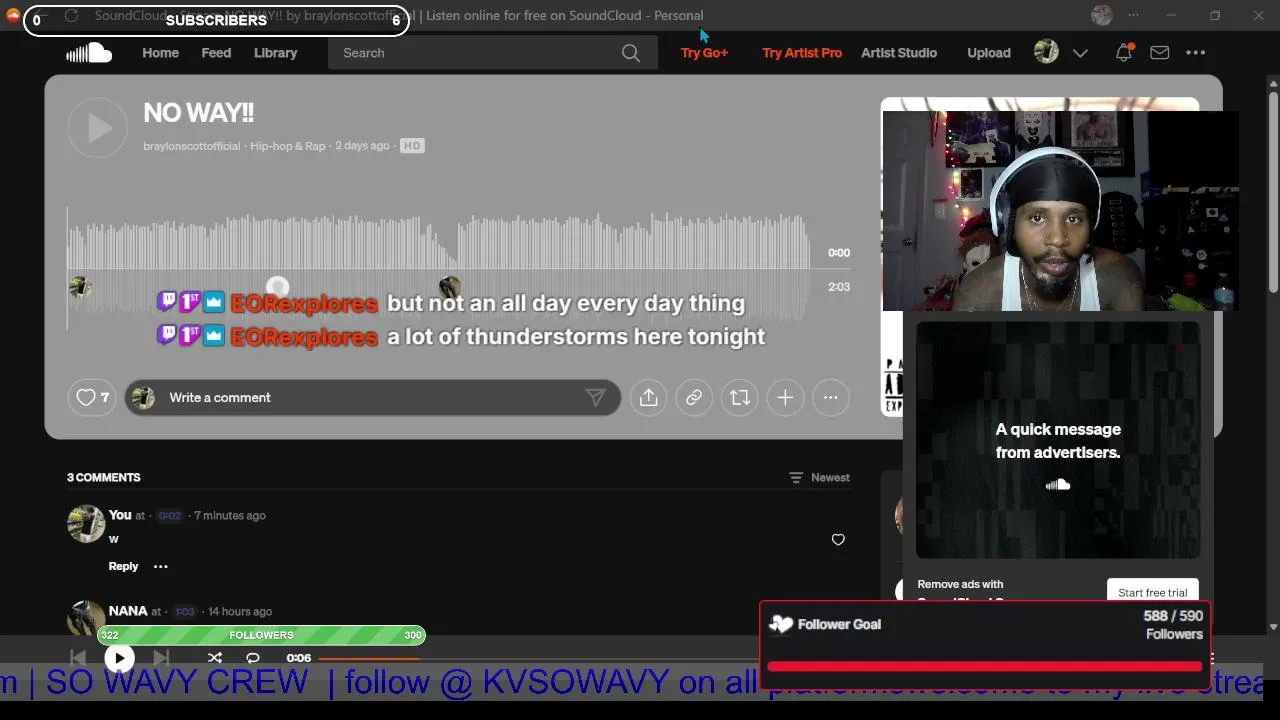Seek within the track waveform
The image size is (1280, 720).
439,268
